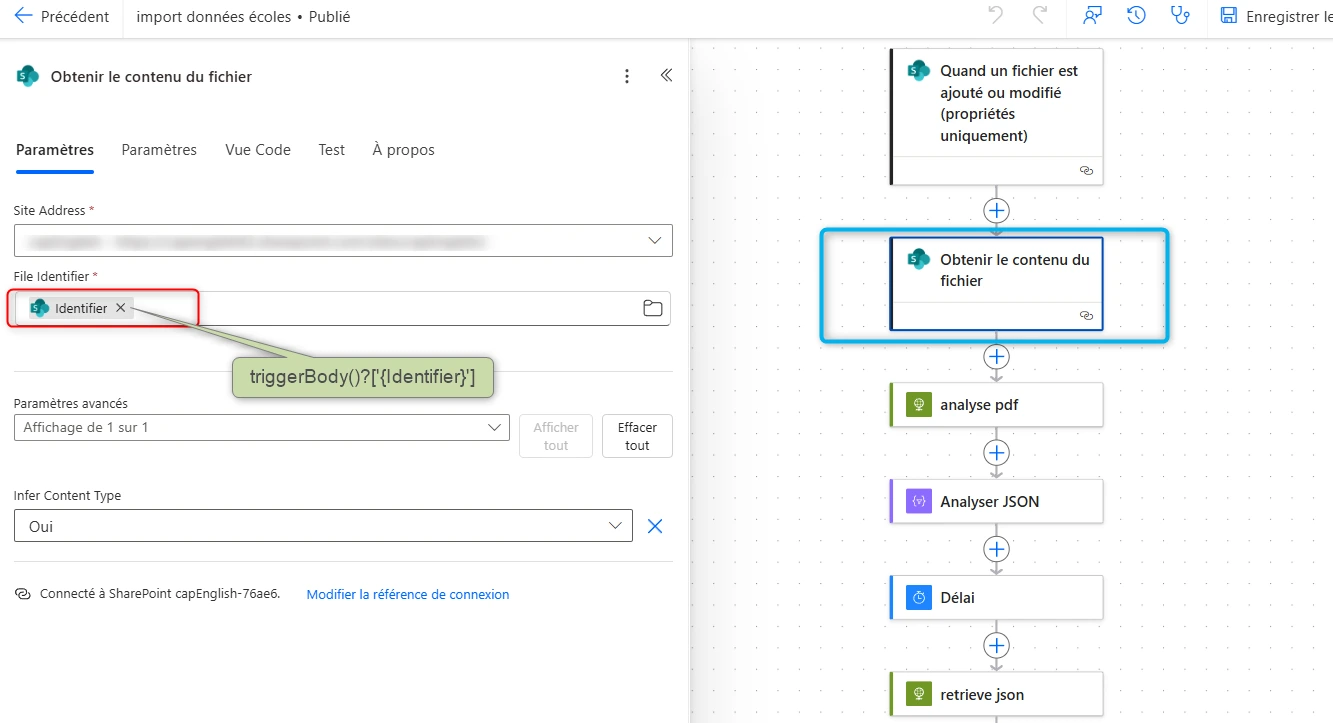Add step above Délai card
The width and height of the screenshot is (1333, 723).
coord(996,549)
